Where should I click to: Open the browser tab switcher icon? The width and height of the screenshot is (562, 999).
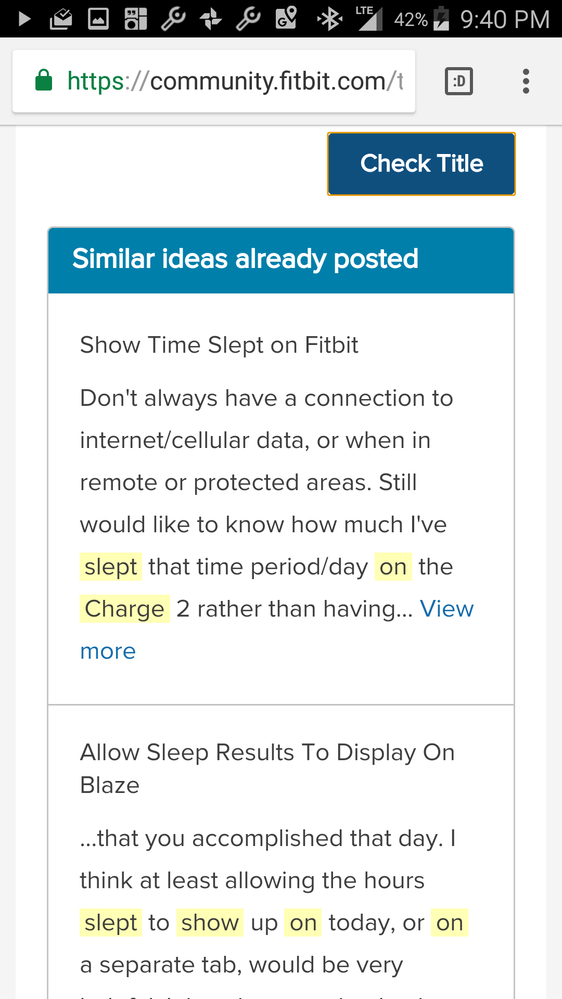(x=459, y=82)
